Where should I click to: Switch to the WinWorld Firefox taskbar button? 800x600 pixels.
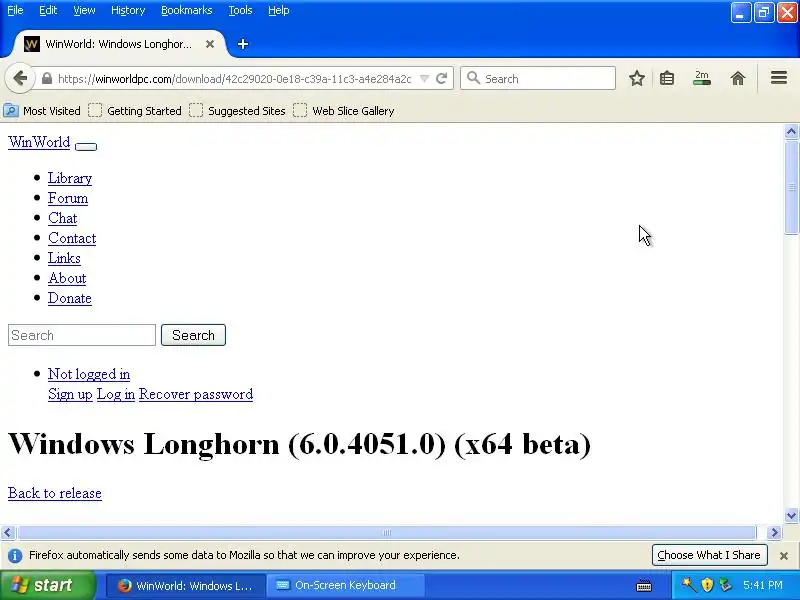(186, 586)
